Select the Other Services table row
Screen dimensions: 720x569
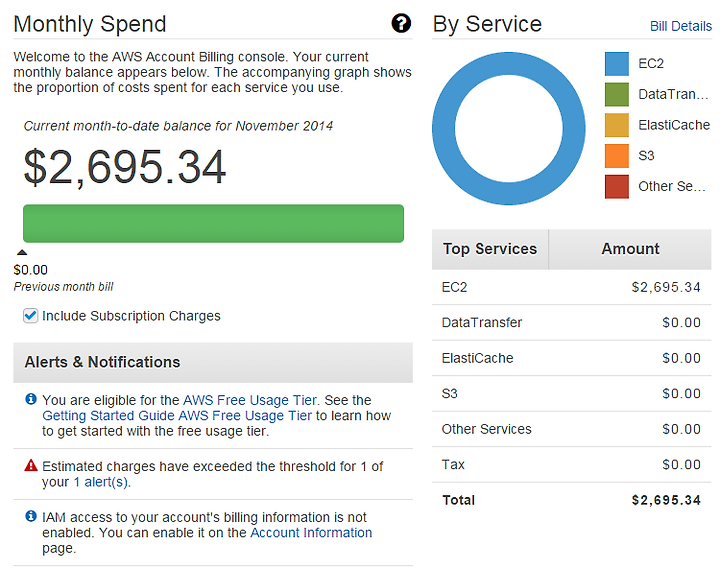pyautogui.click(x=572, y=429)
